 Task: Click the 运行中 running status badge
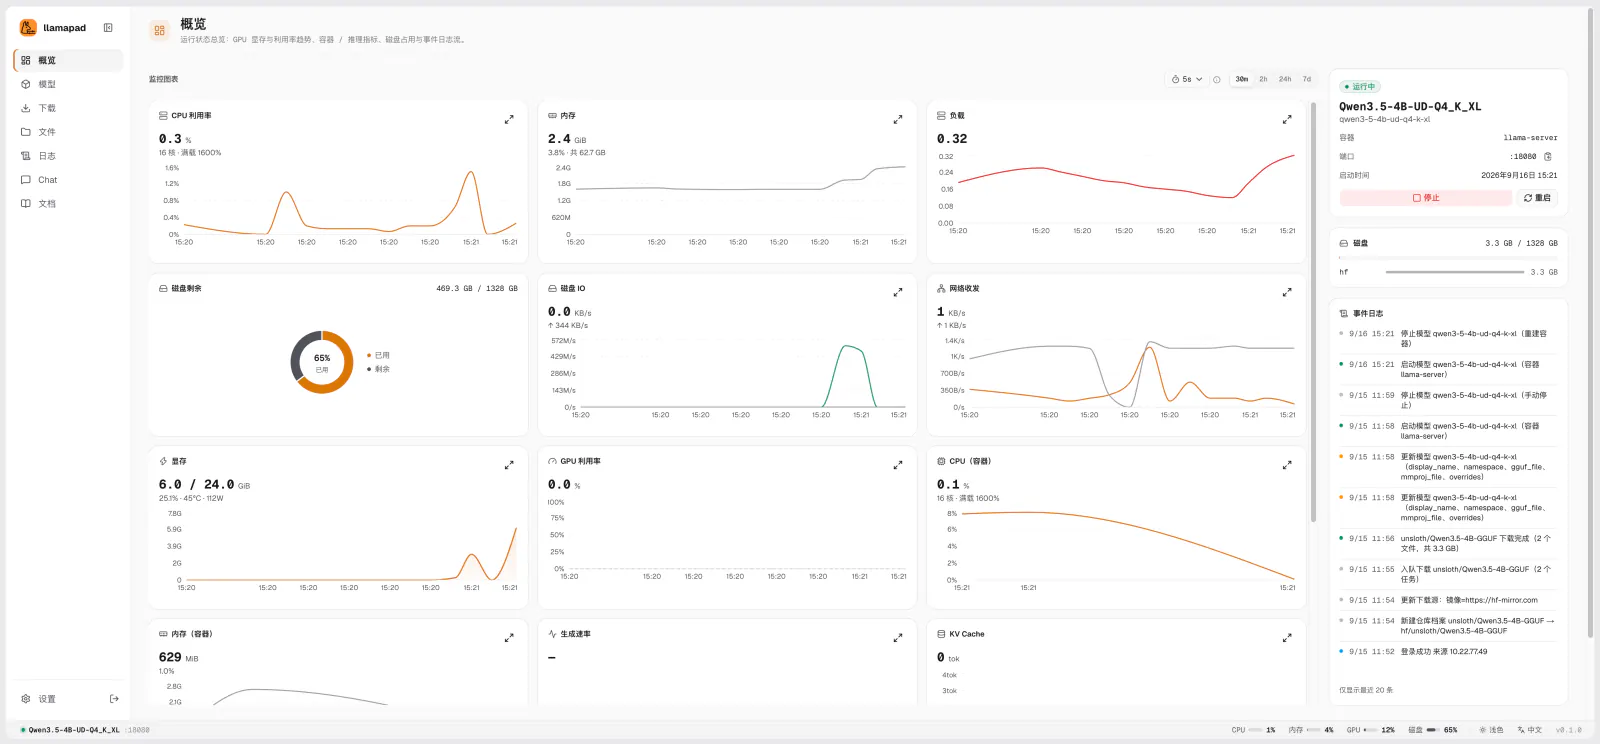(x=1360, y=87)
